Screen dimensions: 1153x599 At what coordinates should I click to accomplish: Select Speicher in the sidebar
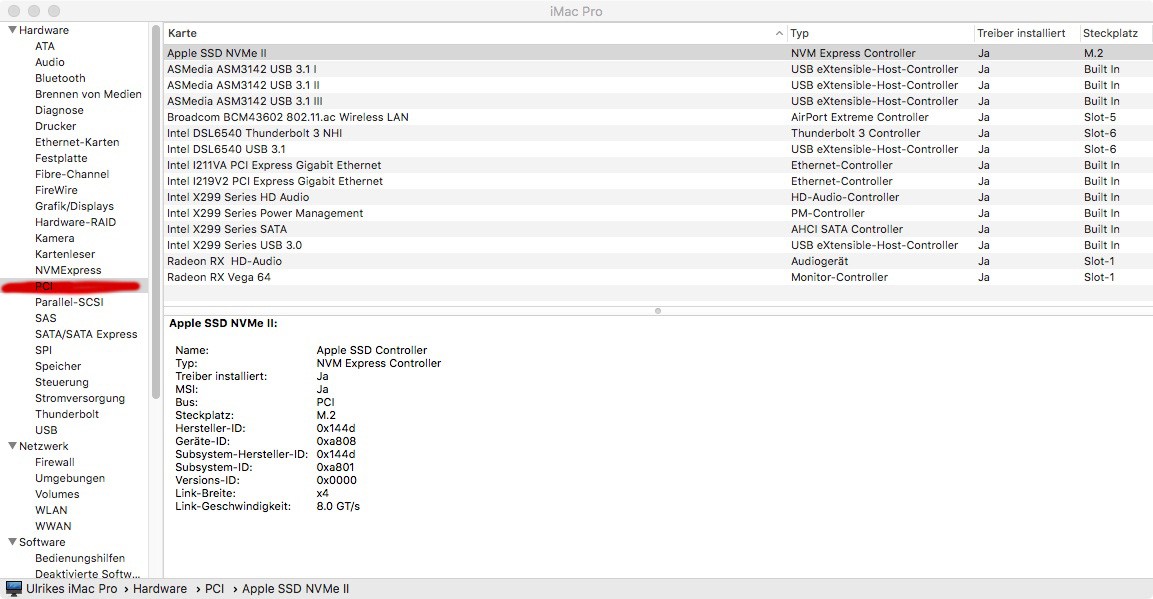[x=58, y=366]
